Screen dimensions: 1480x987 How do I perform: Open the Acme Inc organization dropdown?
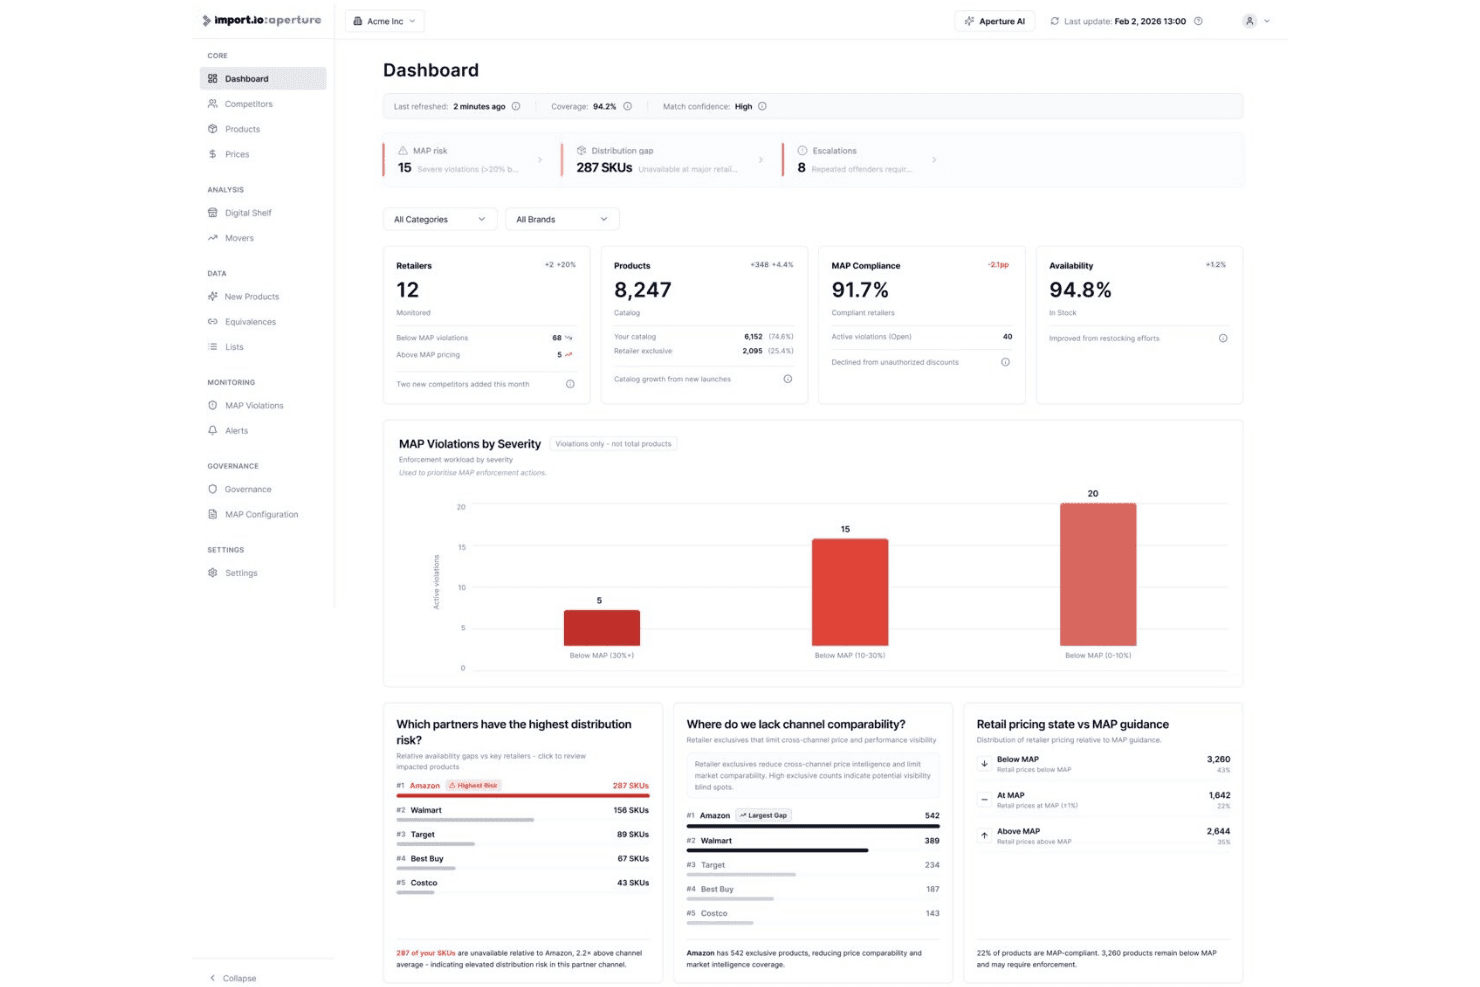pyautogui.click(x=385, y=21)
